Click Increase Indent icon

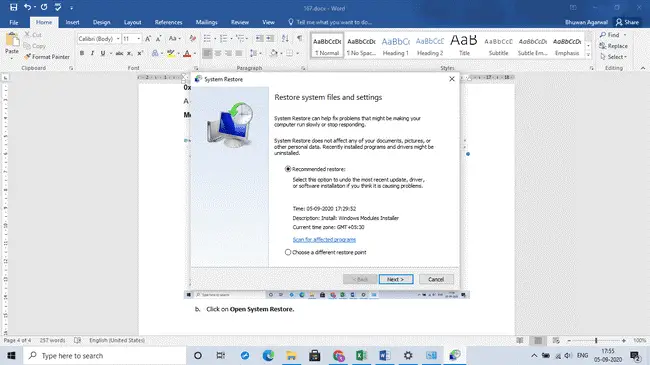(270, 39)
